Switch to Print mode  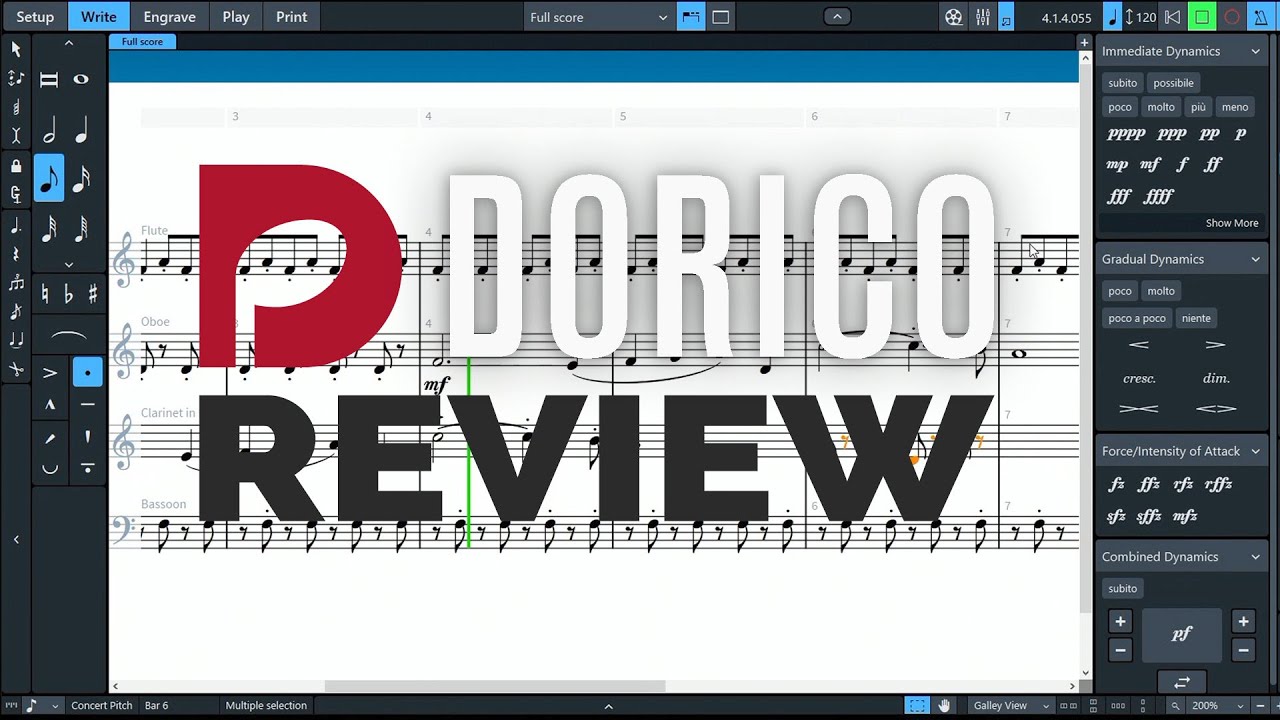[292, 17]
